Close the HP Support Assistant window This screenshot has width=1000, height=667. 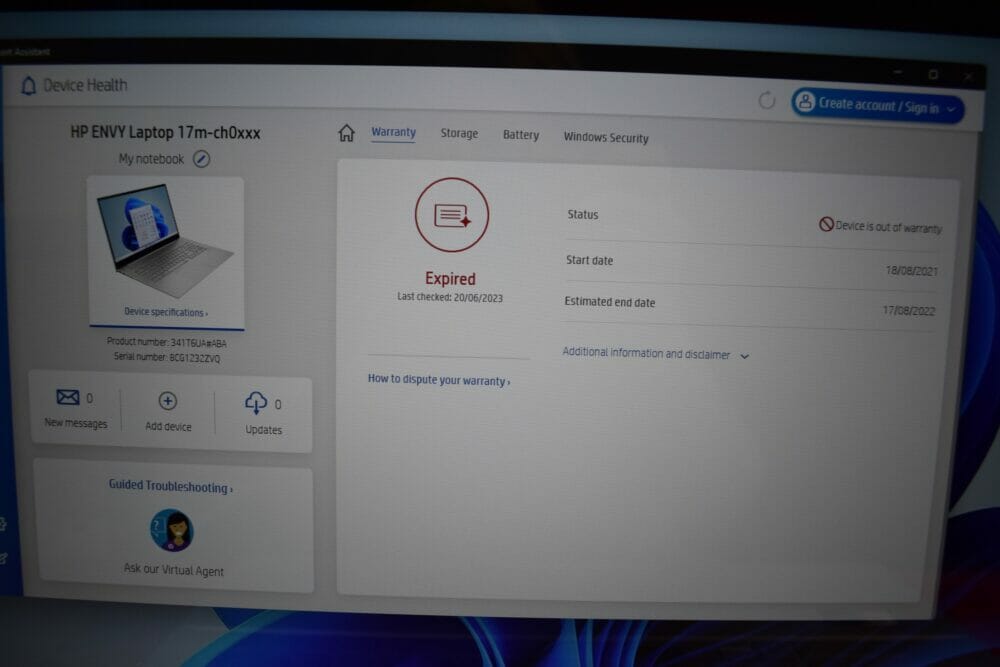pos(968,77)
